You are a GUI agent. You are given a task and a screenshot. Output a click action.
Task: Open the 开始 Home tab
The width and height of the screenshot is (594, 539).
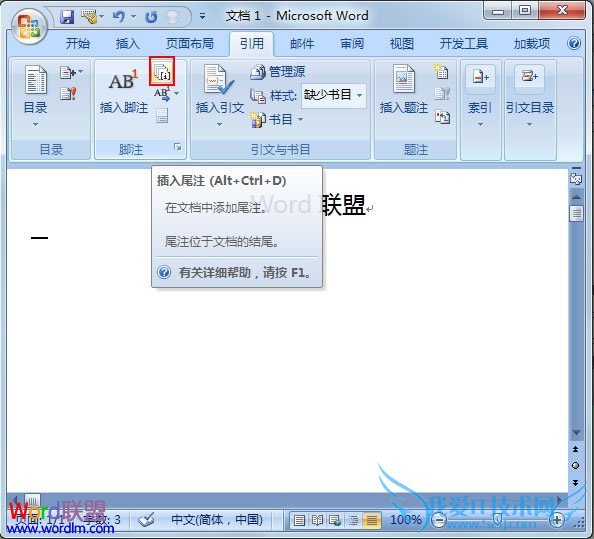click(78, 44)
